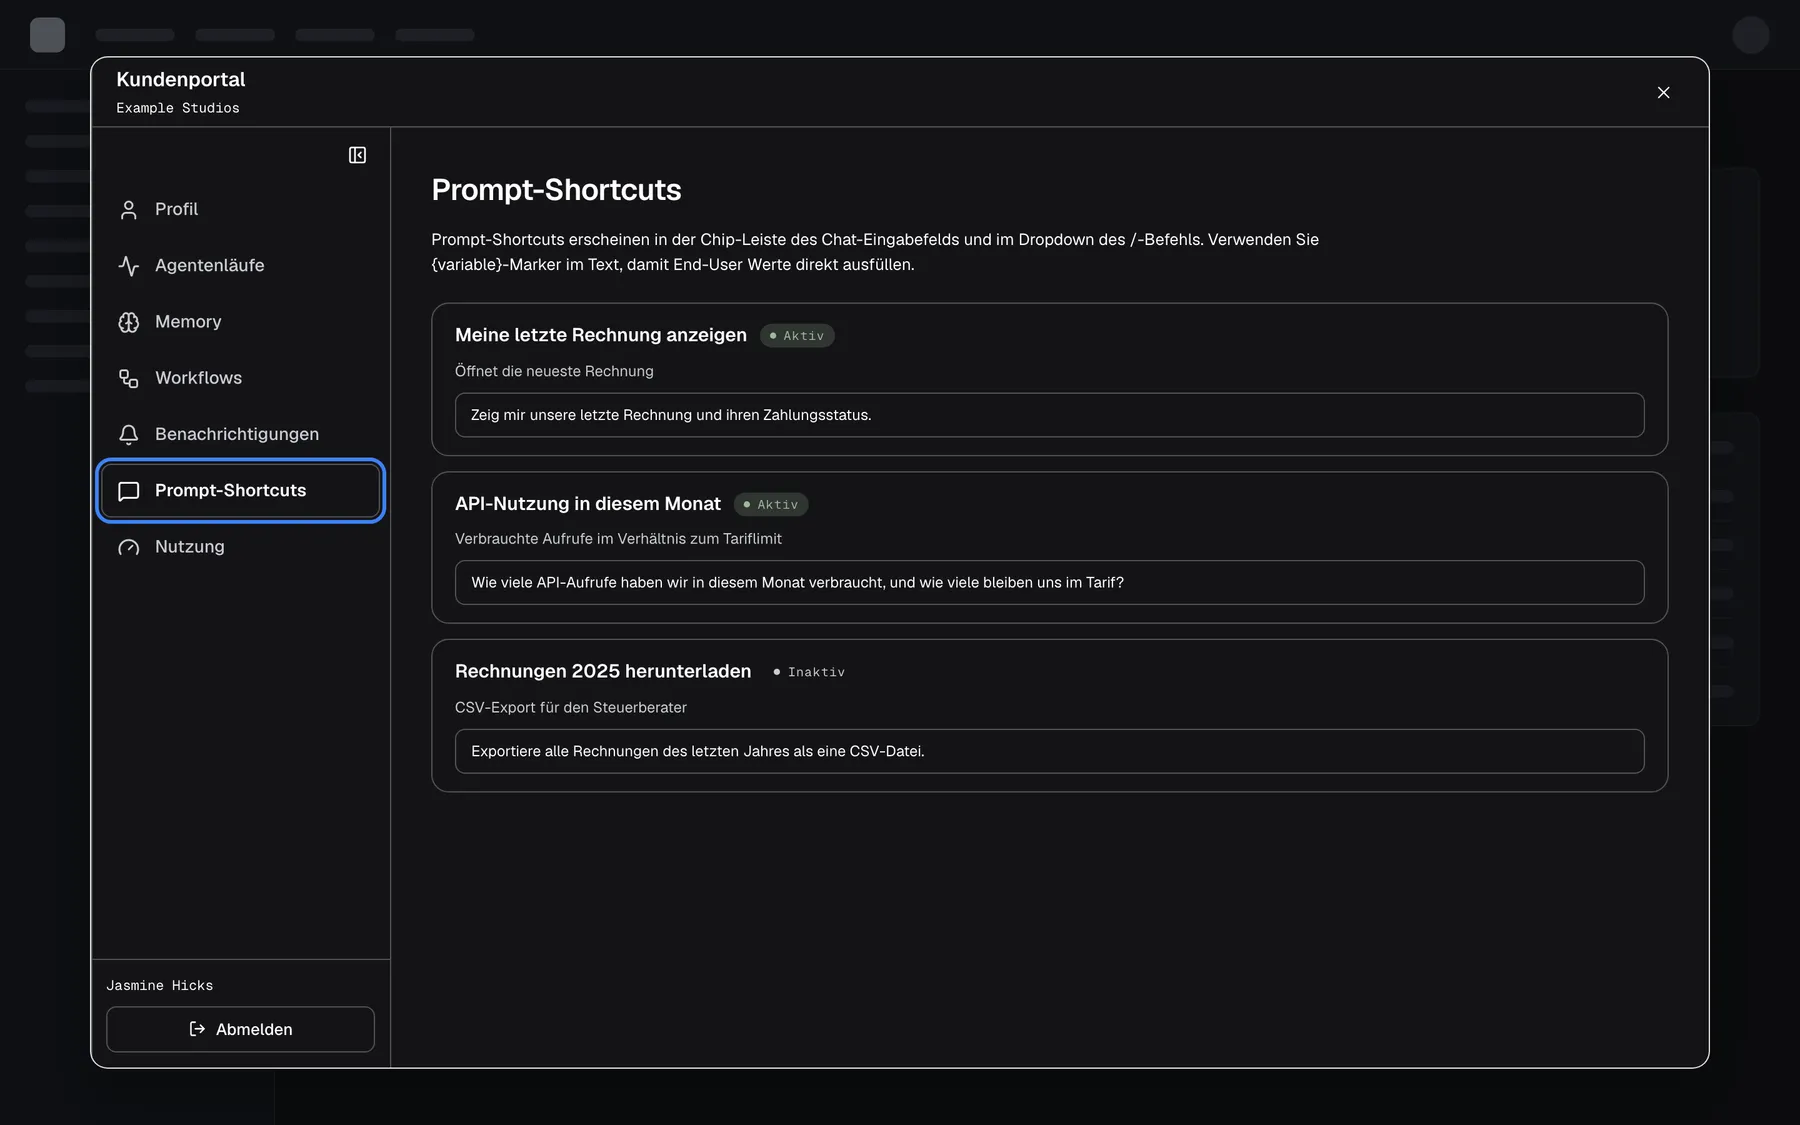
Task: Click the 'Example Studios' subtitle
Action: tap(178, 108)
